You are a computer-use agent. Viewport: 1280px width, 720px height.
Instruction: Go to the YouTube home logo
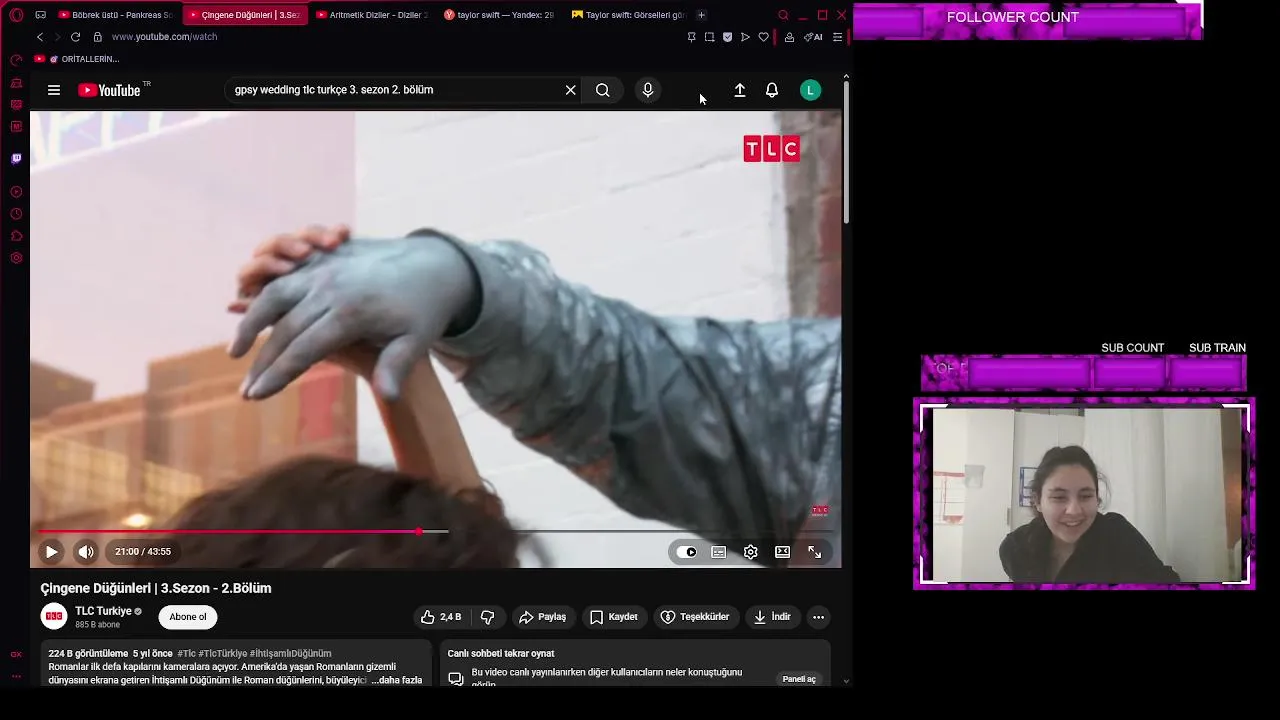(x=109, y=90)
